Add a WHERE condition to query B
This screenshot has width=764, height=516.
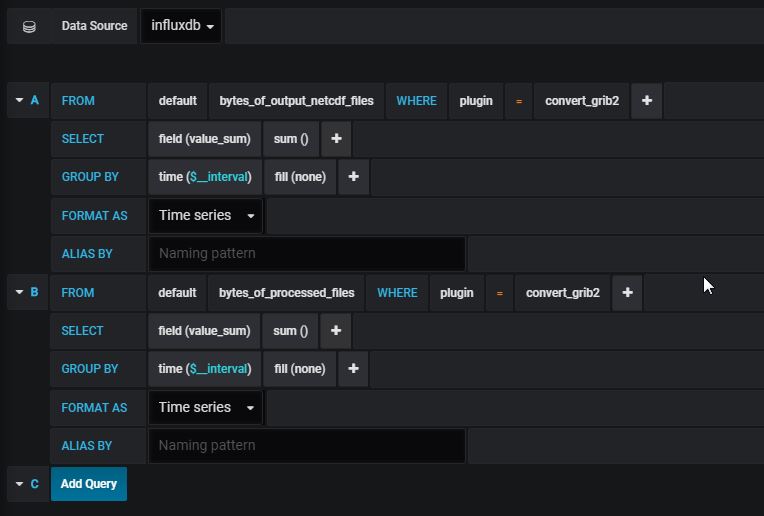click(x=627, y=293)
